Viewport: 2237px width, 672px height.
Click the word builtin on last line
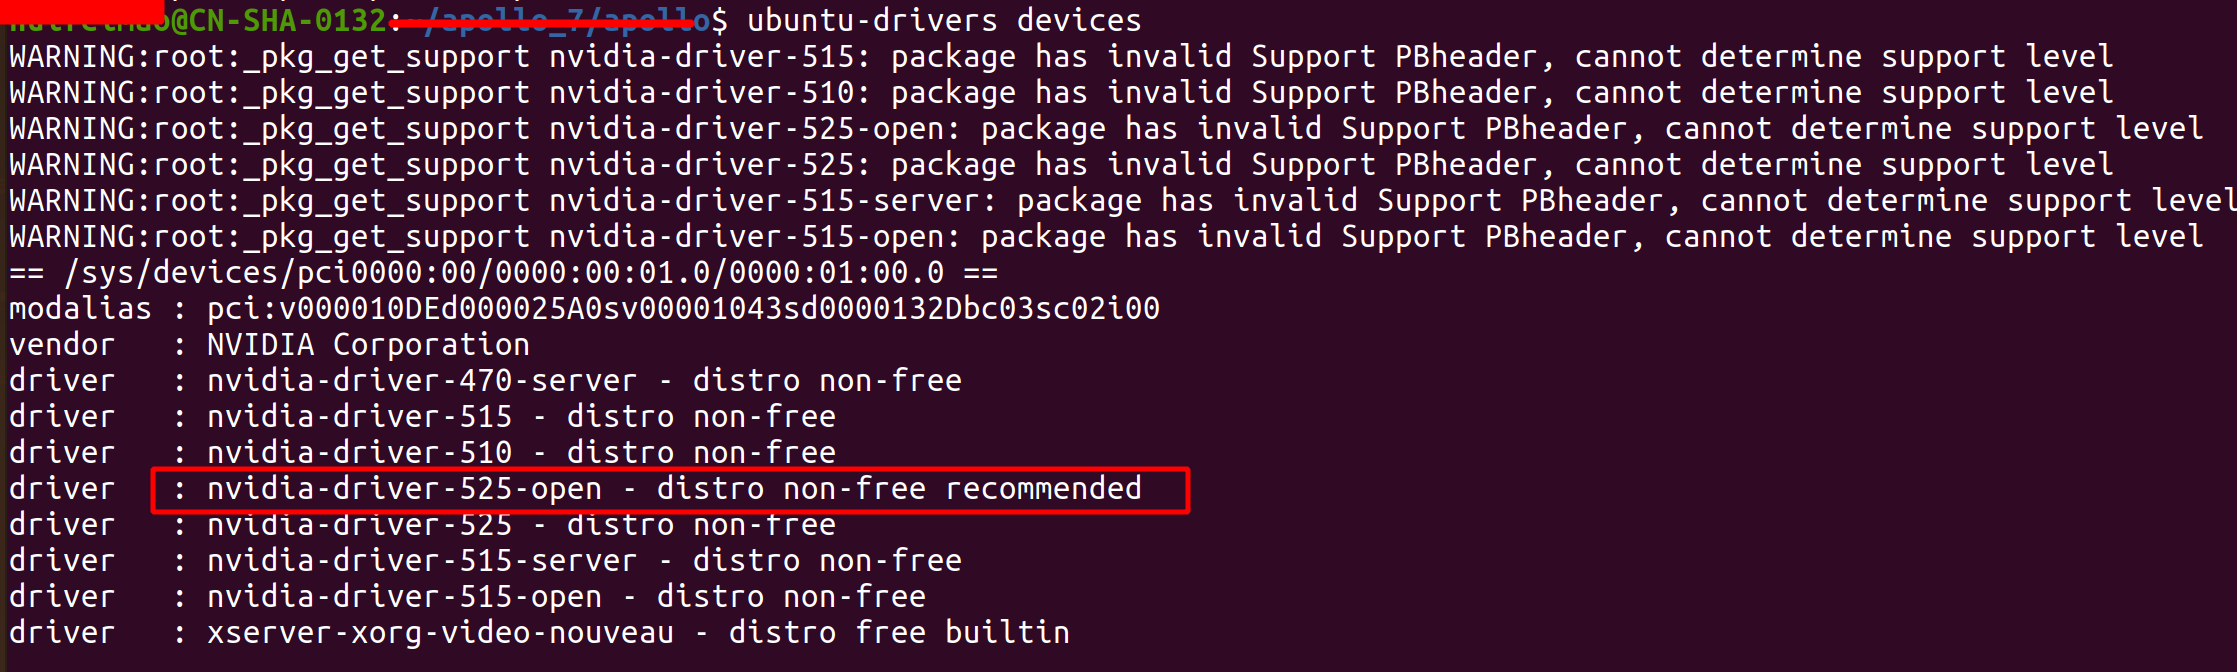click(x=1007, y=633)
